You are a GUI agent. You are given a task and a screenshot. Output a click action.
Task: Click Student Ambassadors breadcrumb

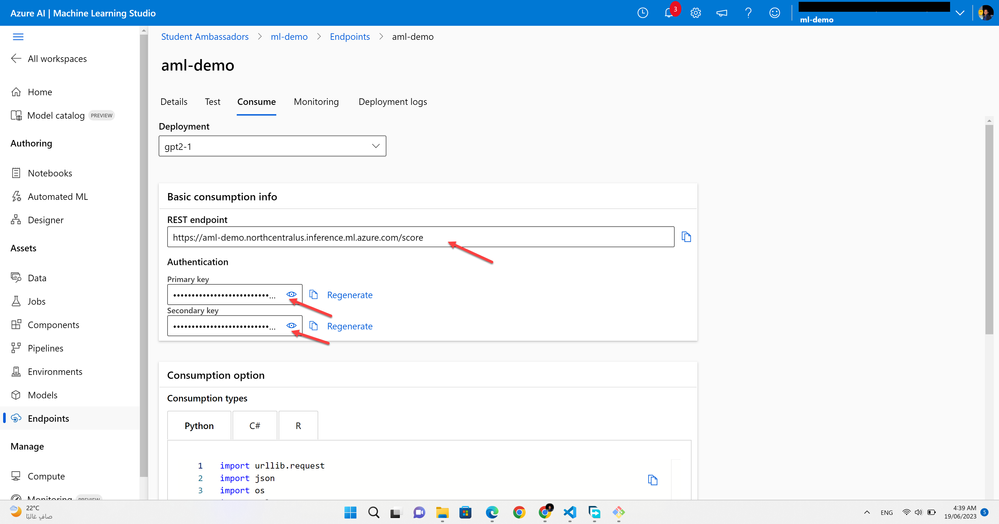(x=205, y=37)
